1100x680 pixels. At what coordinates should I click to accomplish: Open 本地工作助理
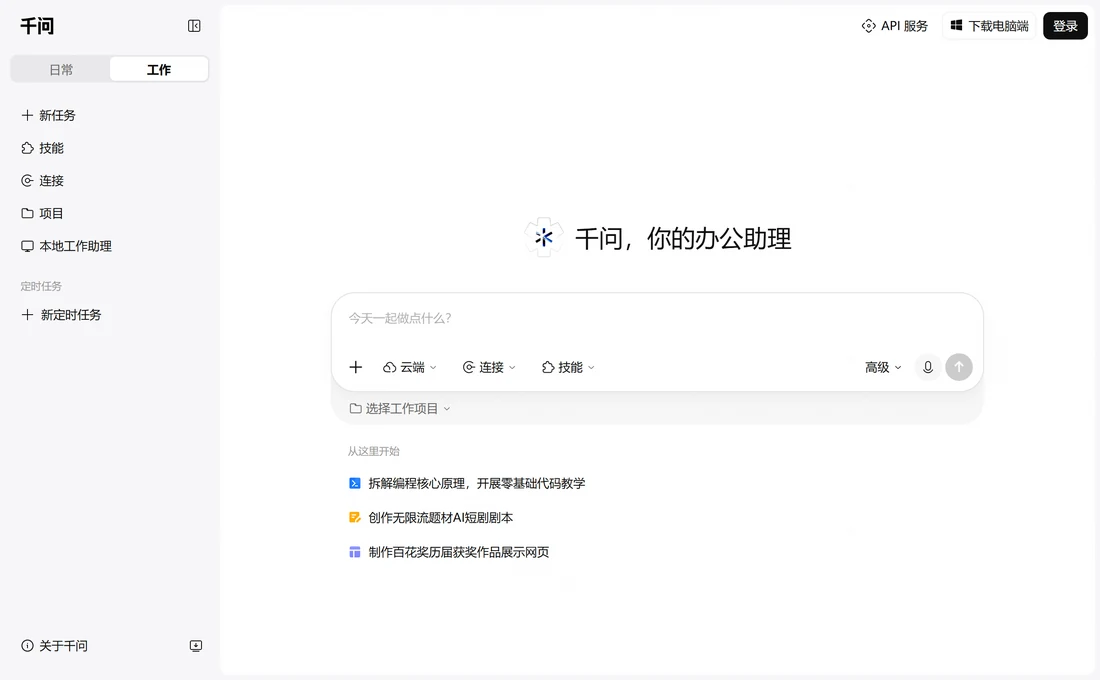coord(67,246)
